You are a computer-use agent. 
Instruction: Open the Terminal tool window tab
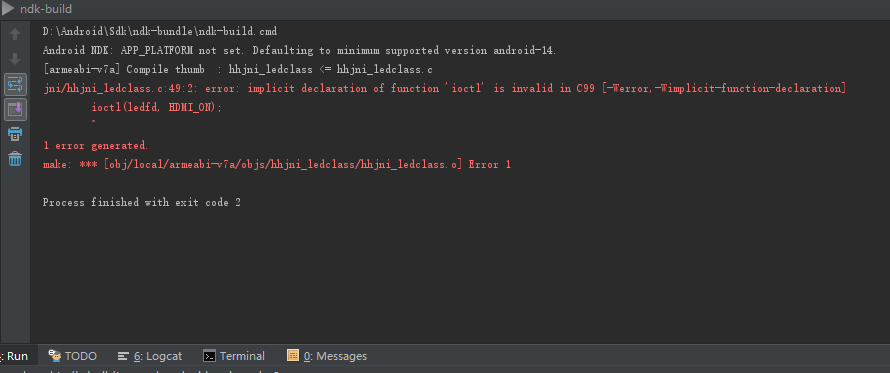pos(234,356)
